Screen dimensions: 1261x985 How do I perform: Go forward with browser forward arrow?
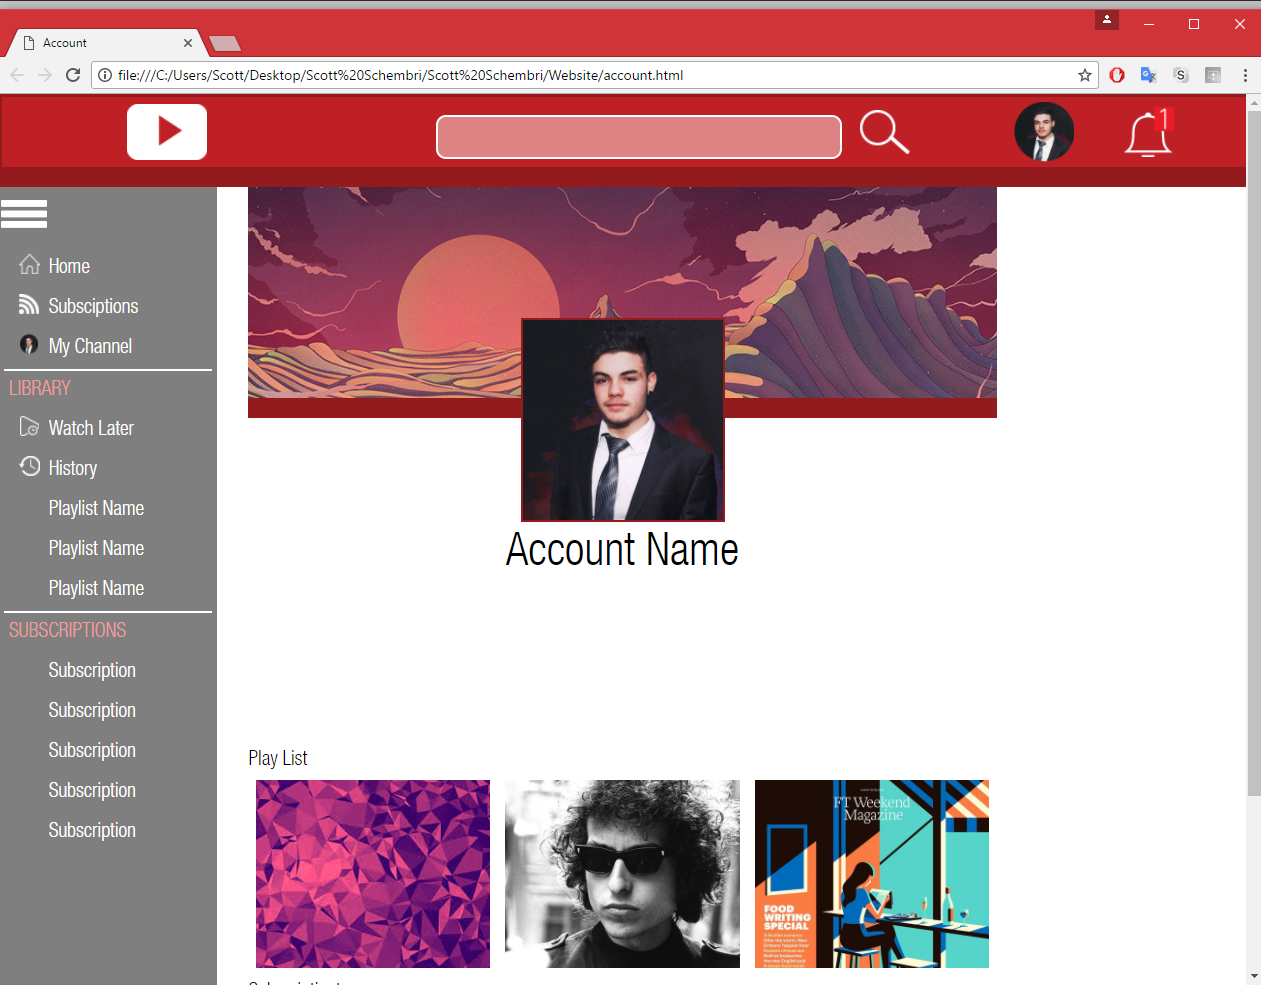pos(45,75)
